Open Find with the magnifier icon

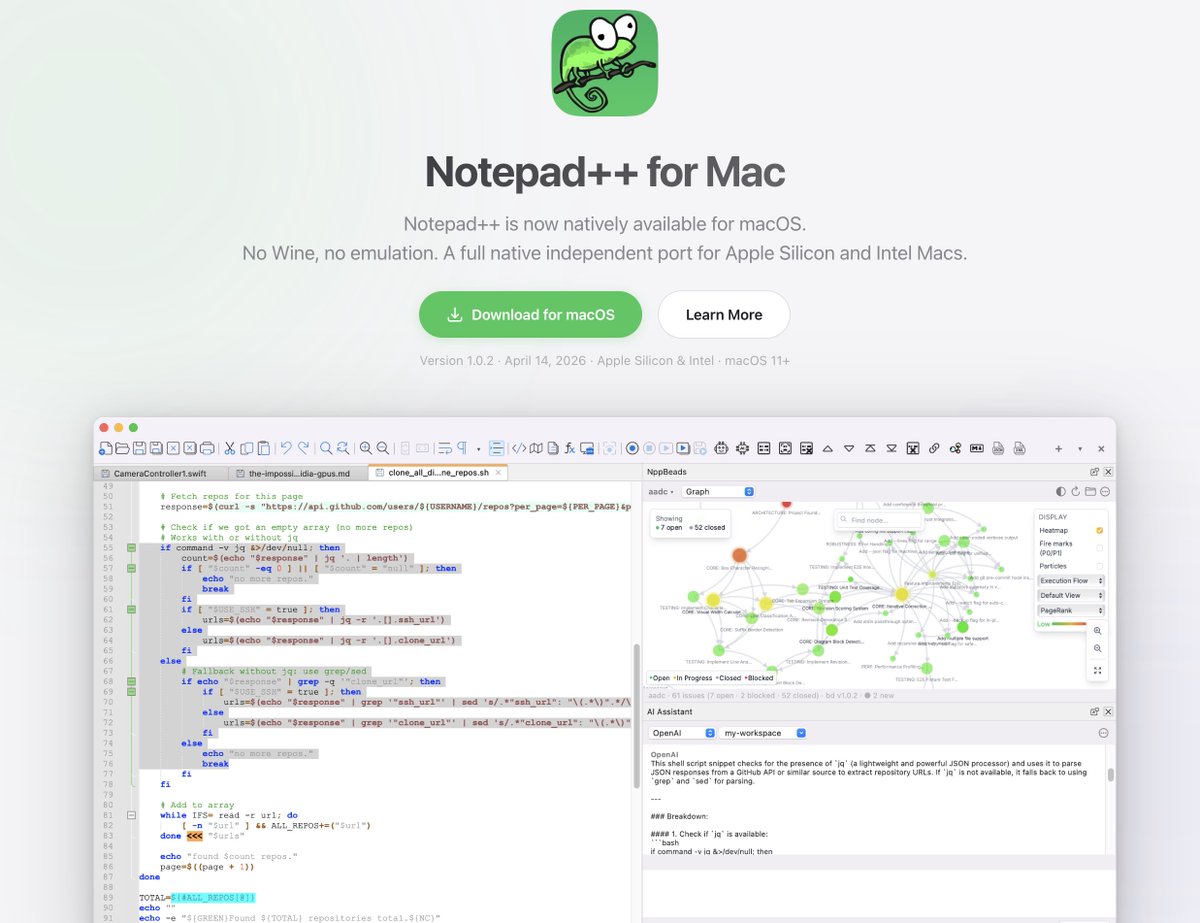click(x=326, y=449)
